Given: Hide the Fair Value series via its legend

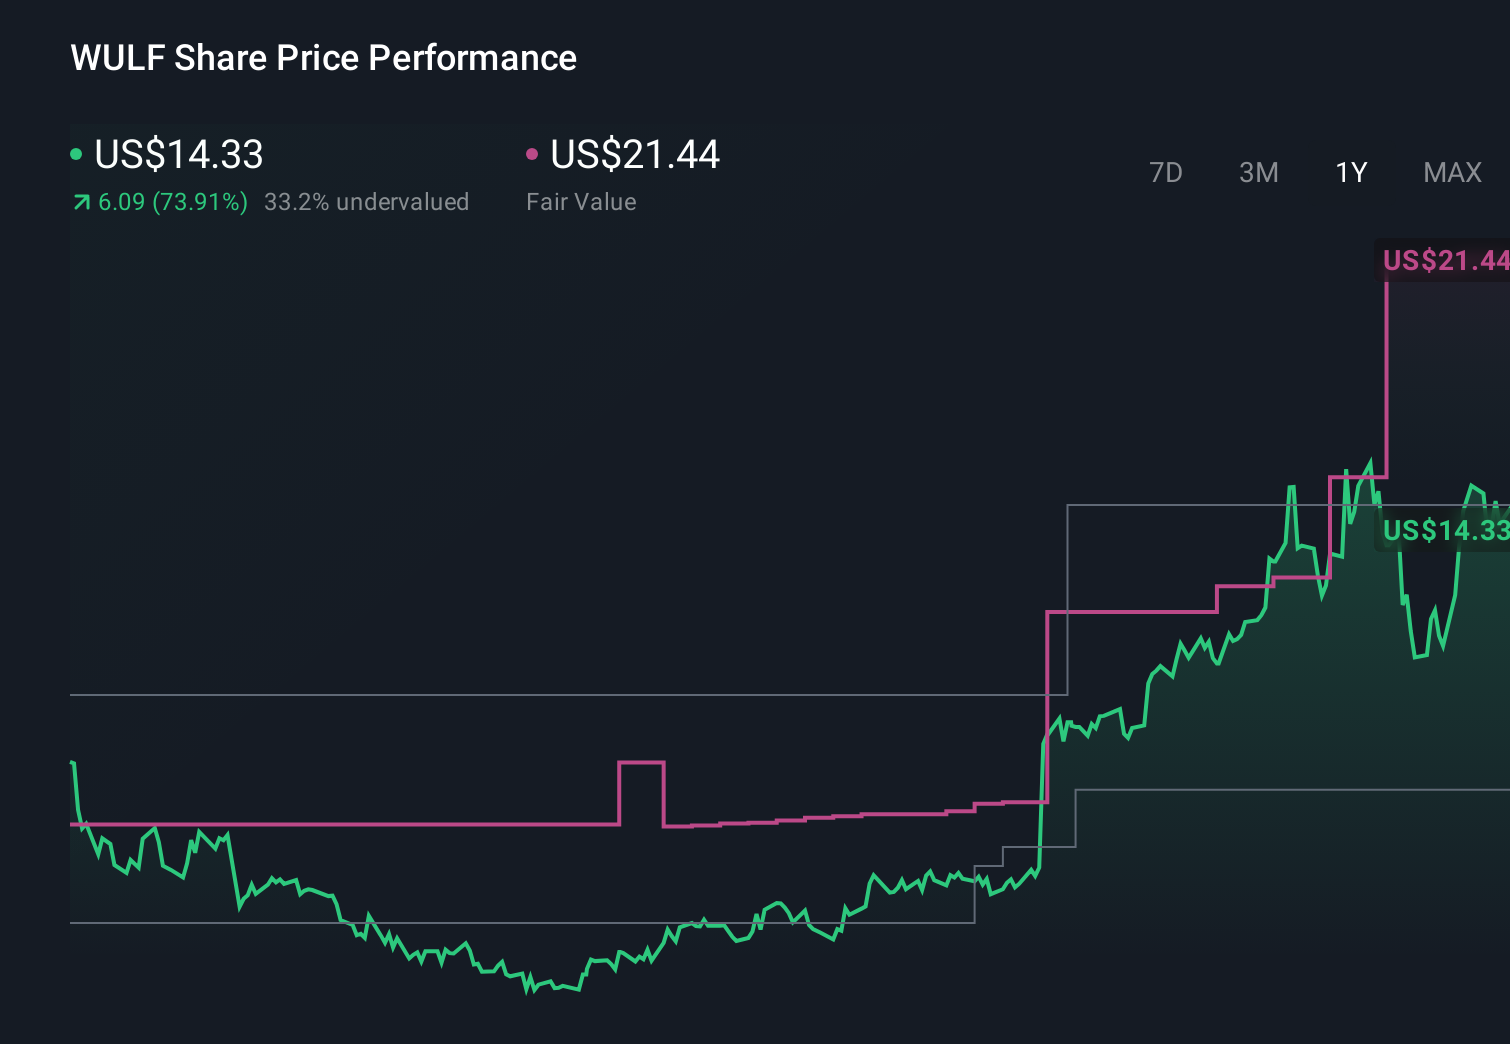Looking at the screenshot, I should click(531, 154).
